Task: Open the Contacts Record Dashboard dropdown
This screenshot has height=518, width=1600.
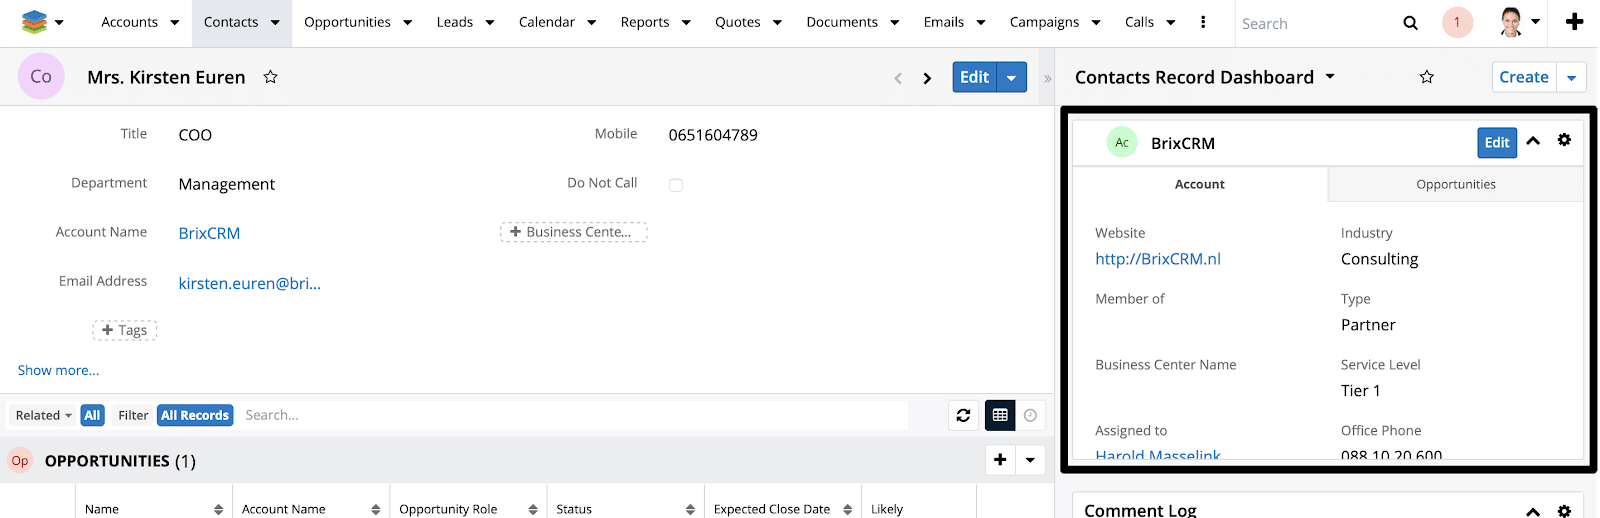Action: [1330, 76]
